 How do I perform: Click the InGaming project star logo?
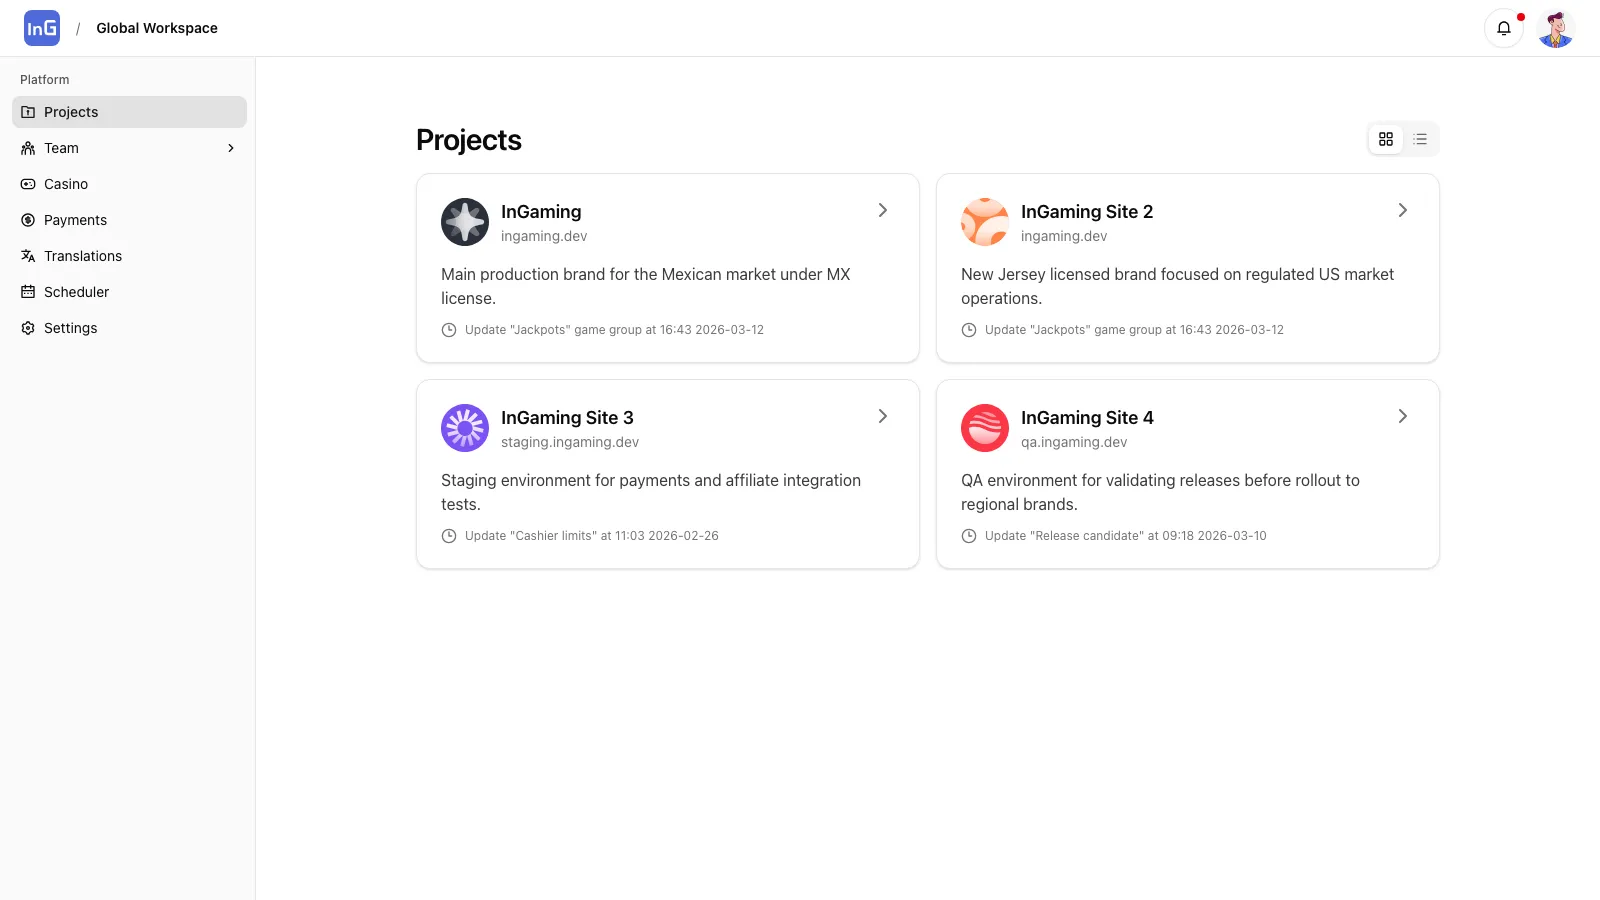(x=465, y=222)
